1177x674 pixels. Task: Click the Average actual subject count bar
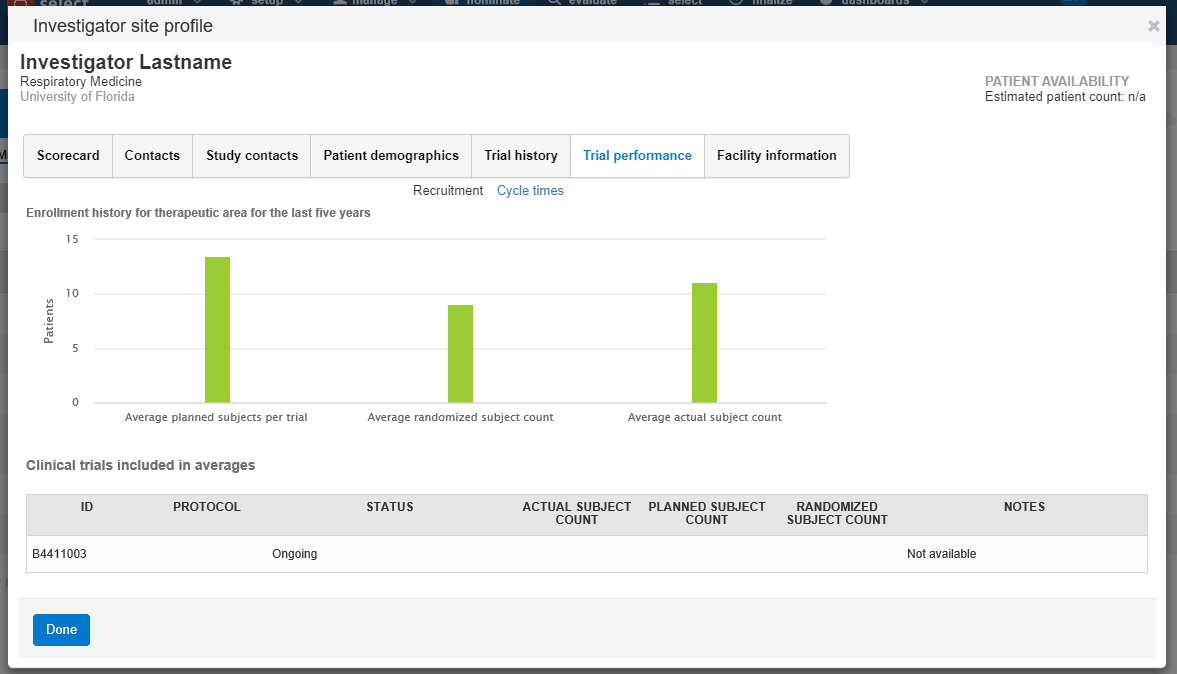coord(704,343)
